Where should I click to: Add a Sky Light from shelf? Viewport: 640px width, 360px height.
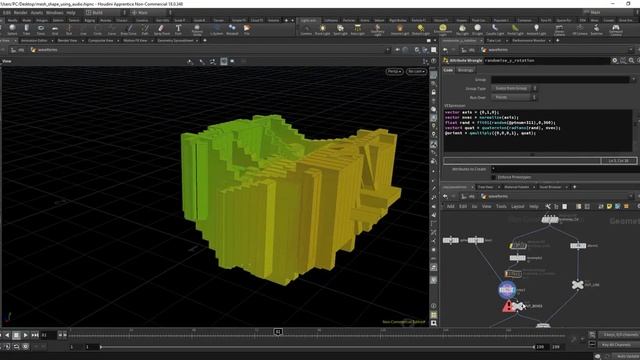(462, 29)
